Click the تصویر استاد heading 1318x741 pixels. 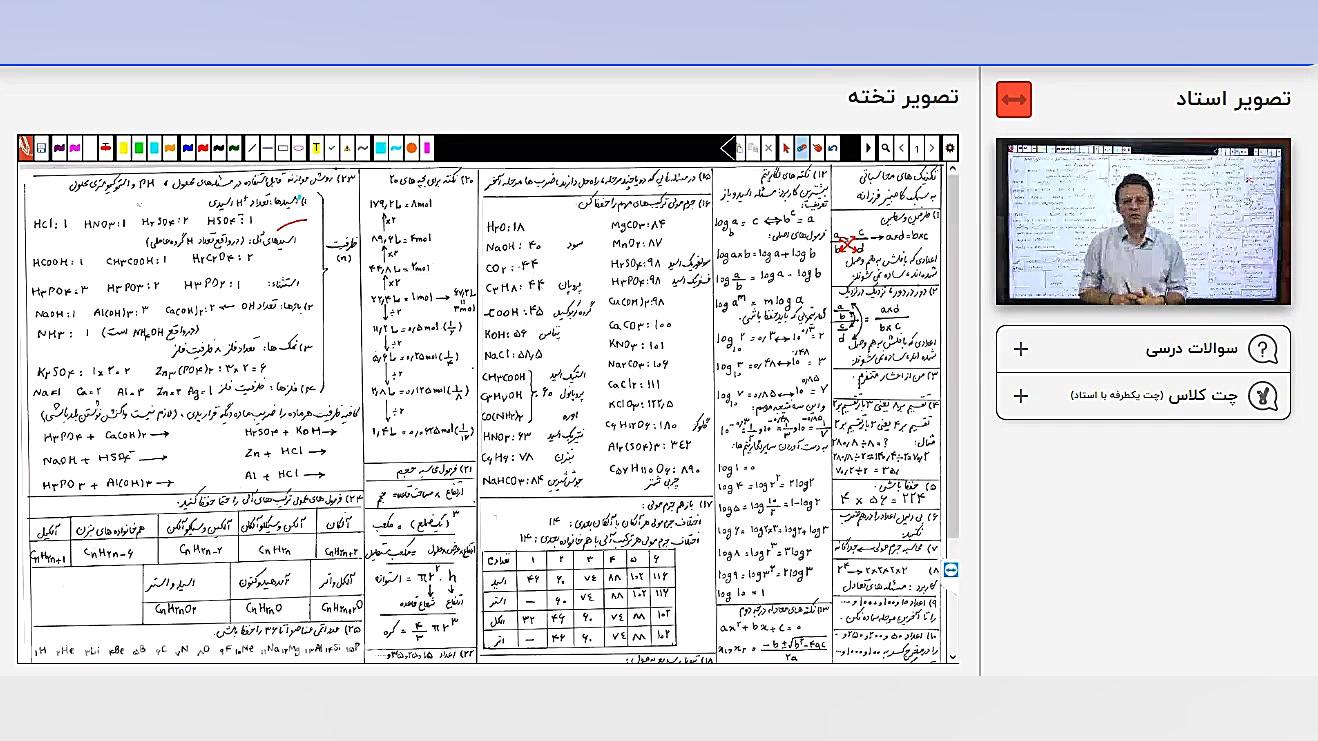coord(1234,98)
